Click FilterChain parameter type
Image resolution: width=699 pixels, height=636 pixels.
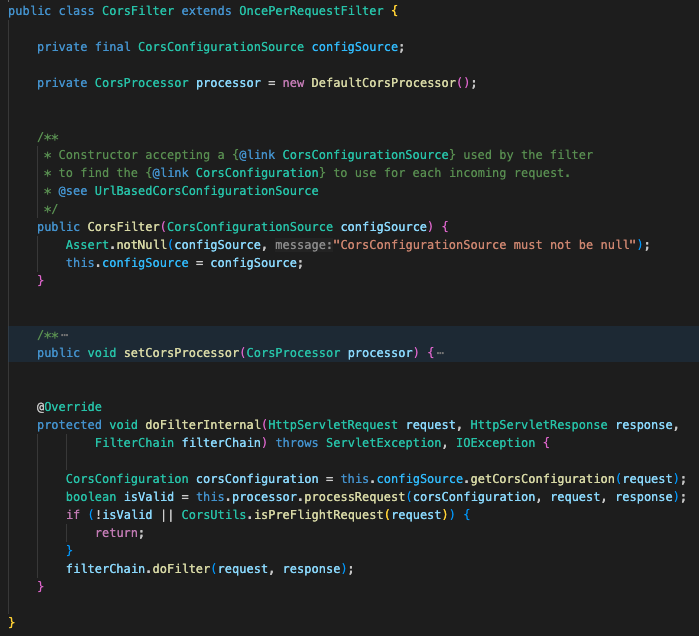coord(134,443)
